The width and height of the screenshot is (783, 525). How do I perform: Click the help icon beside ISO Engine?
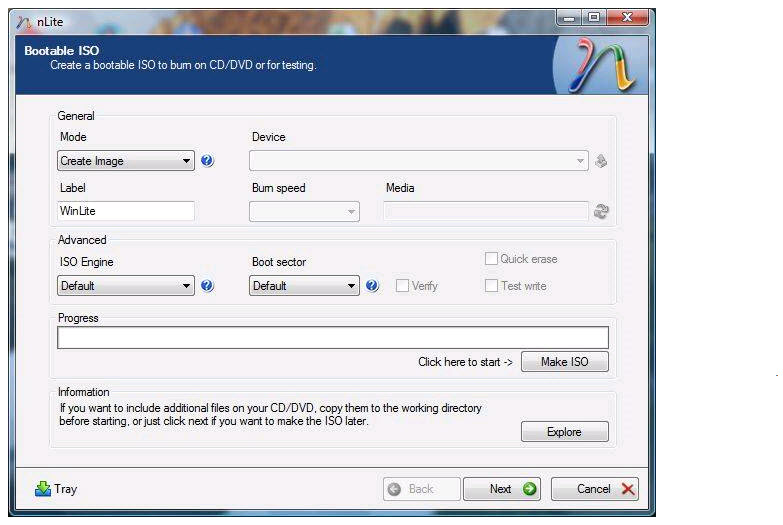point(207,286)
